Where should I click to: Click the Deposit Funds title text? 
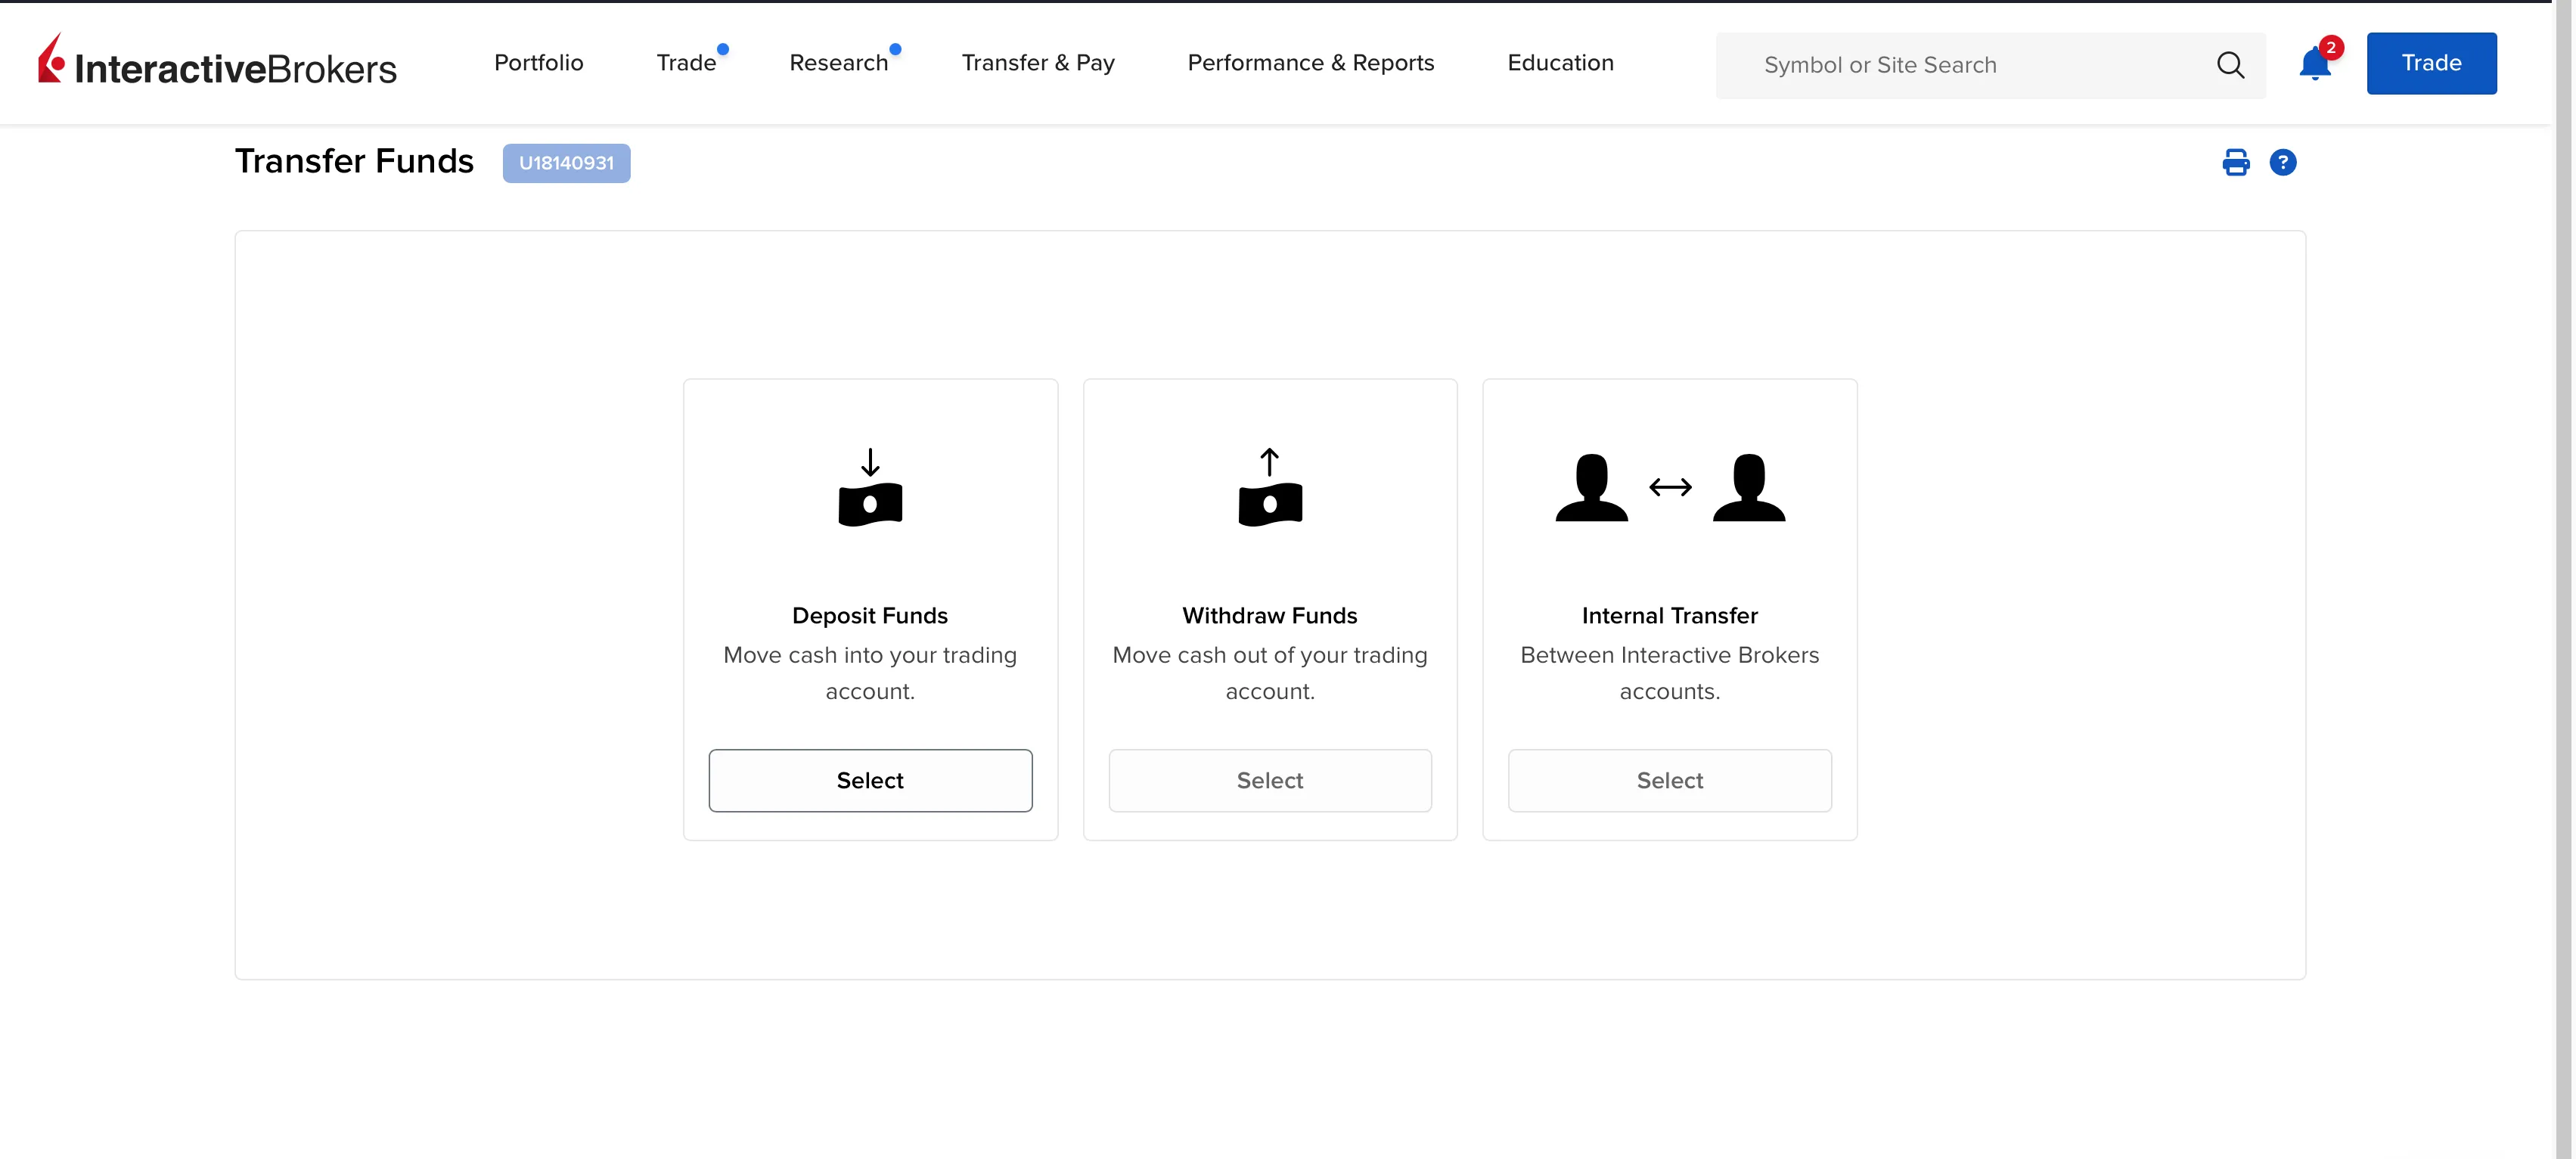[870, 615]
